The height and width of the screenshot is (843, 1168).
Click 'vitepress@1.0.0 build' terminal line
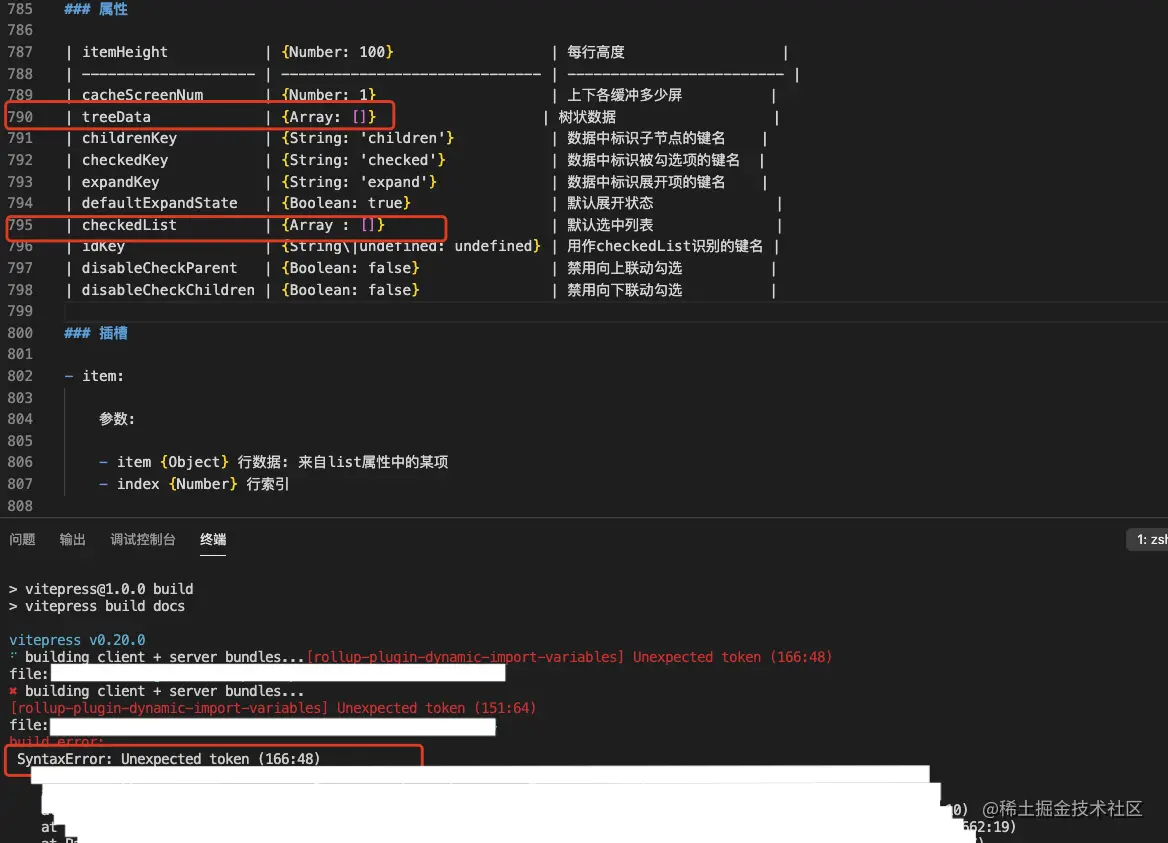101,589
